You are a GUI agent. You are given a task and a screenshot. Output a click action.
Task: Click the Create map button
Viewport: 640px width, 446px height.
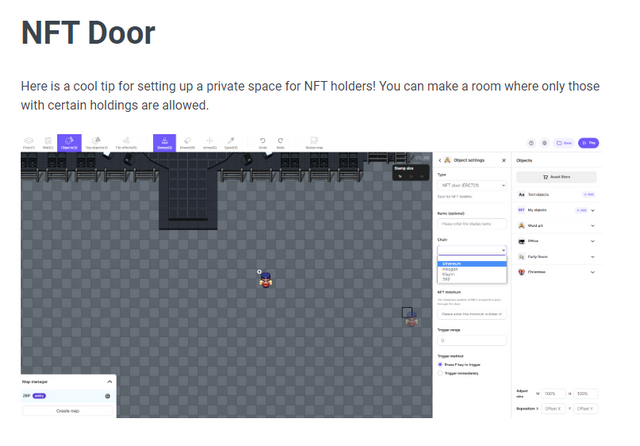point(67,410)
